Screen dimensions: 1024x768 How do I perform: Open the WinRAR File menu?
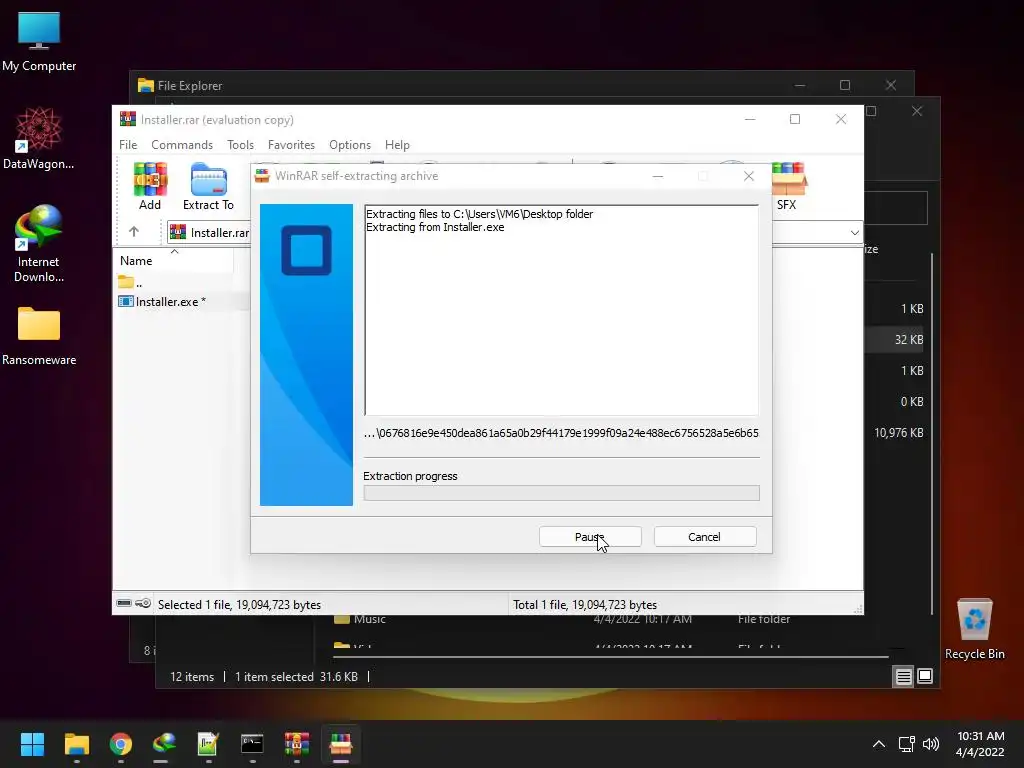coord(128,144)
